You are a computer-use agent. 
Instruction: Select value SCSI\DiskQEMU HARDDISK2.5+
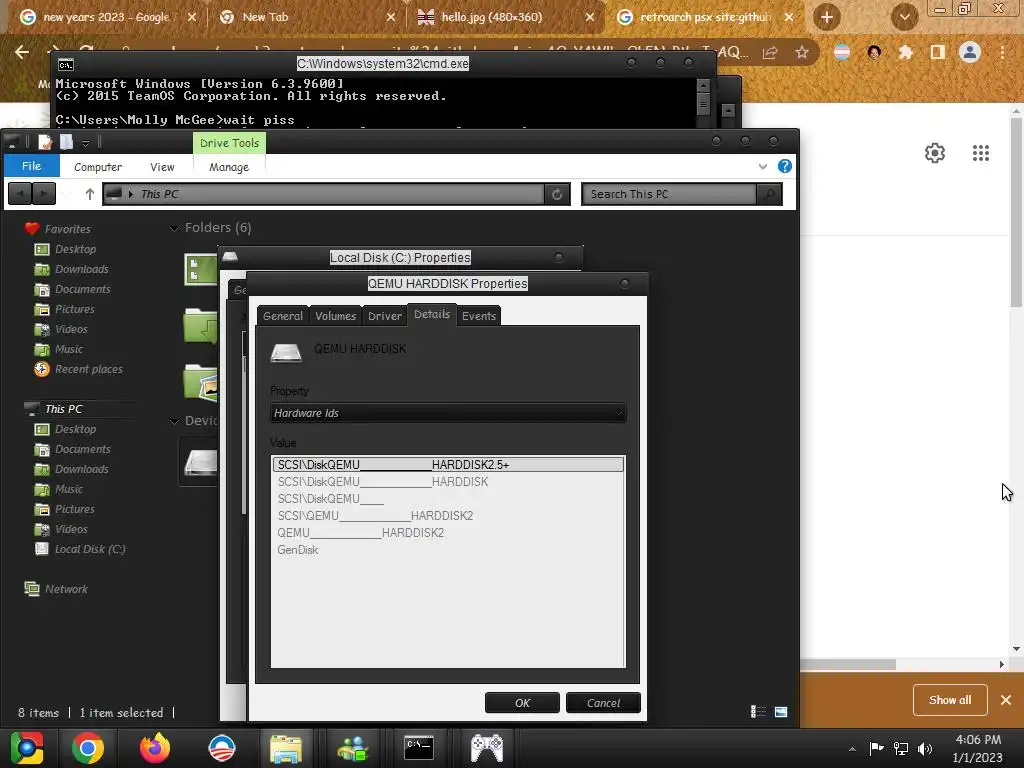click(448, 464)
